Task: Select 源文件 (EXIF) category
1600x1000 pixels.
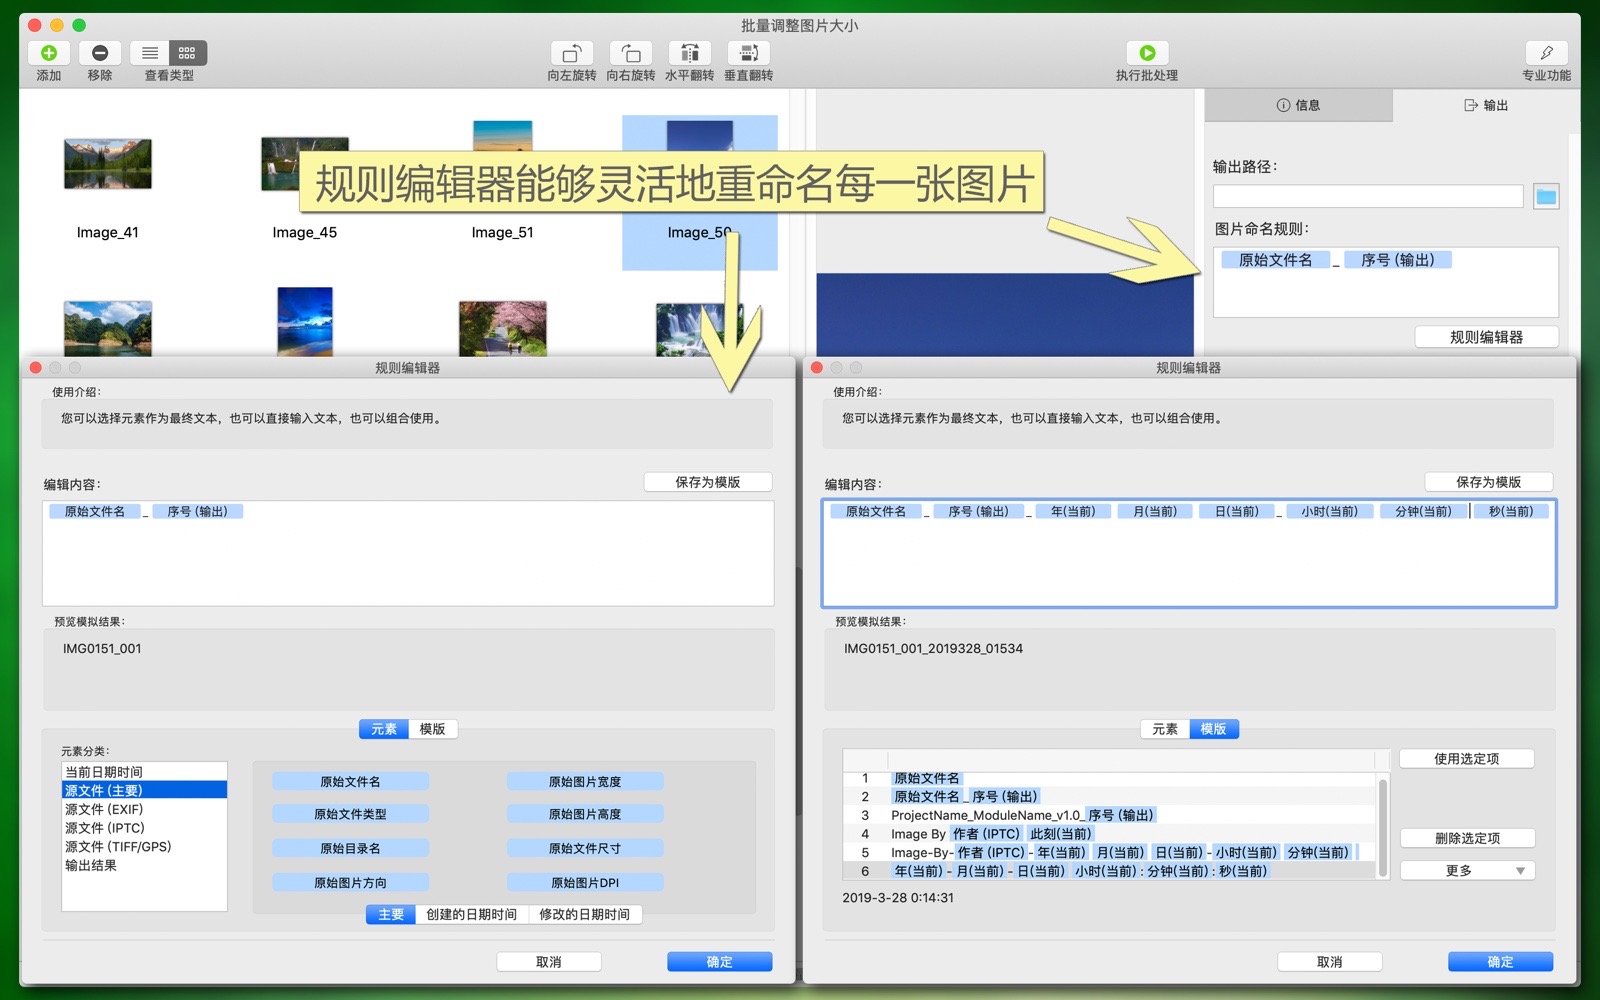Action: (104, 809)
